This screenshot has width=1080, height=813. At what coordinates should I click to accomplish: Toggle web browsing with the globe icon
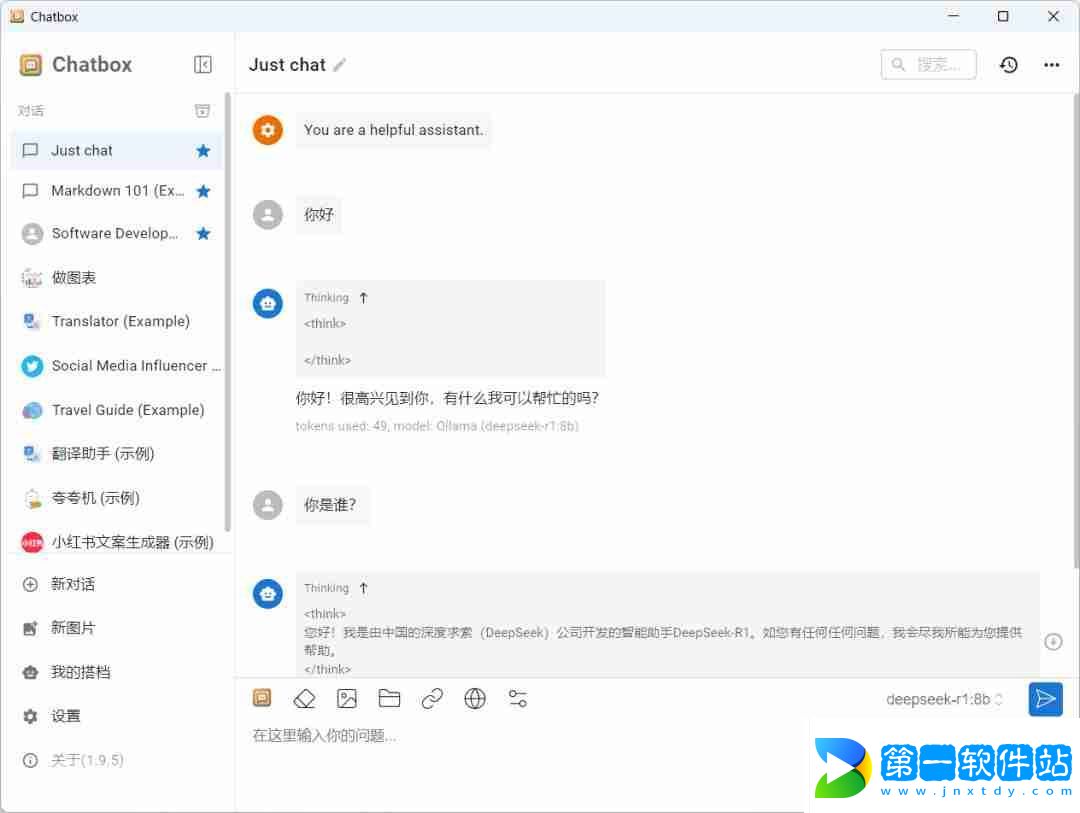coord(475,699)
